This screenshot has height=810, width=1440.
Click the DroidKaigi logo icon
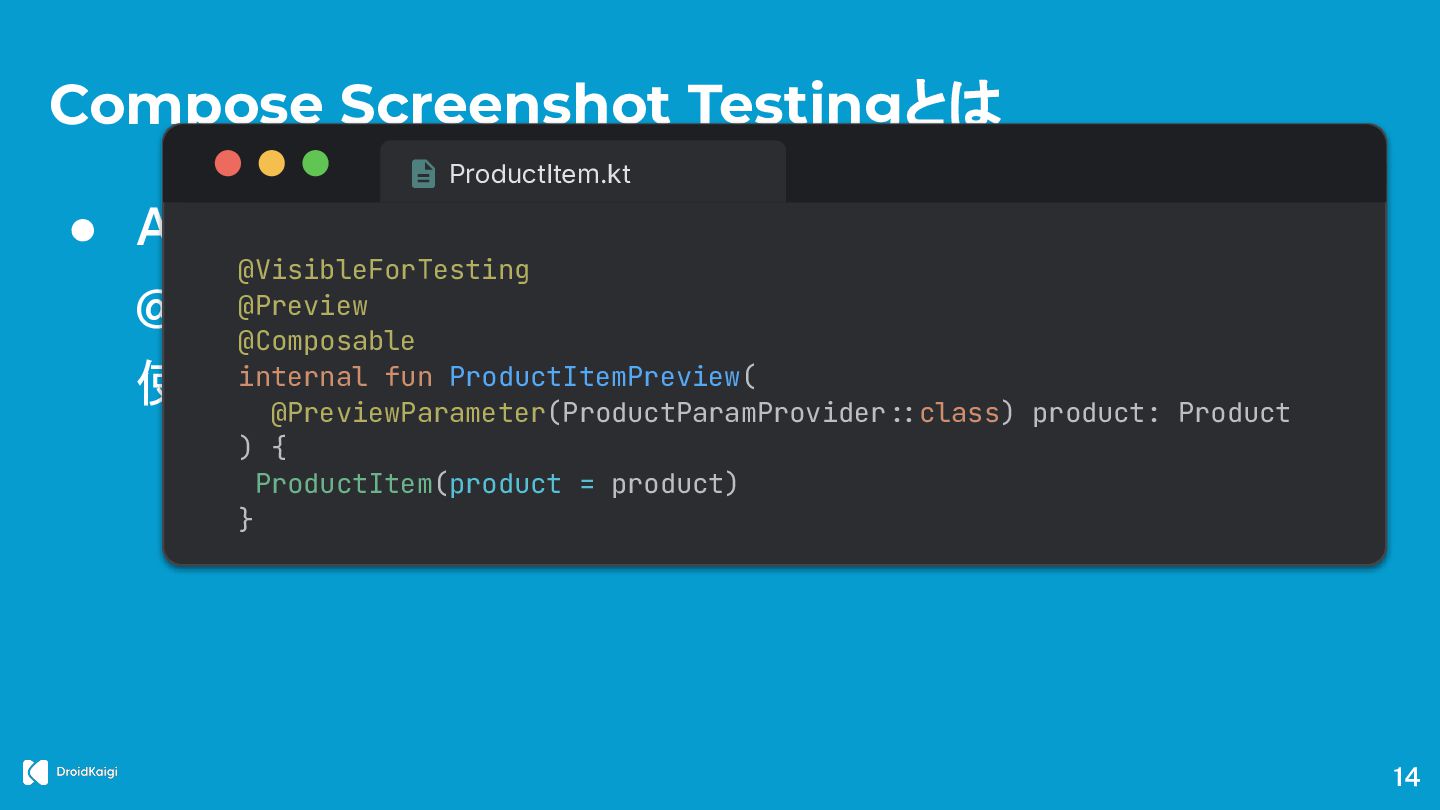click(35, 772)
